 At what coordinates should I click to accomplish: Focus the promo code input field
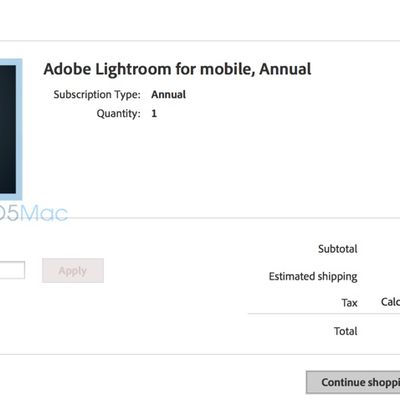12,270
